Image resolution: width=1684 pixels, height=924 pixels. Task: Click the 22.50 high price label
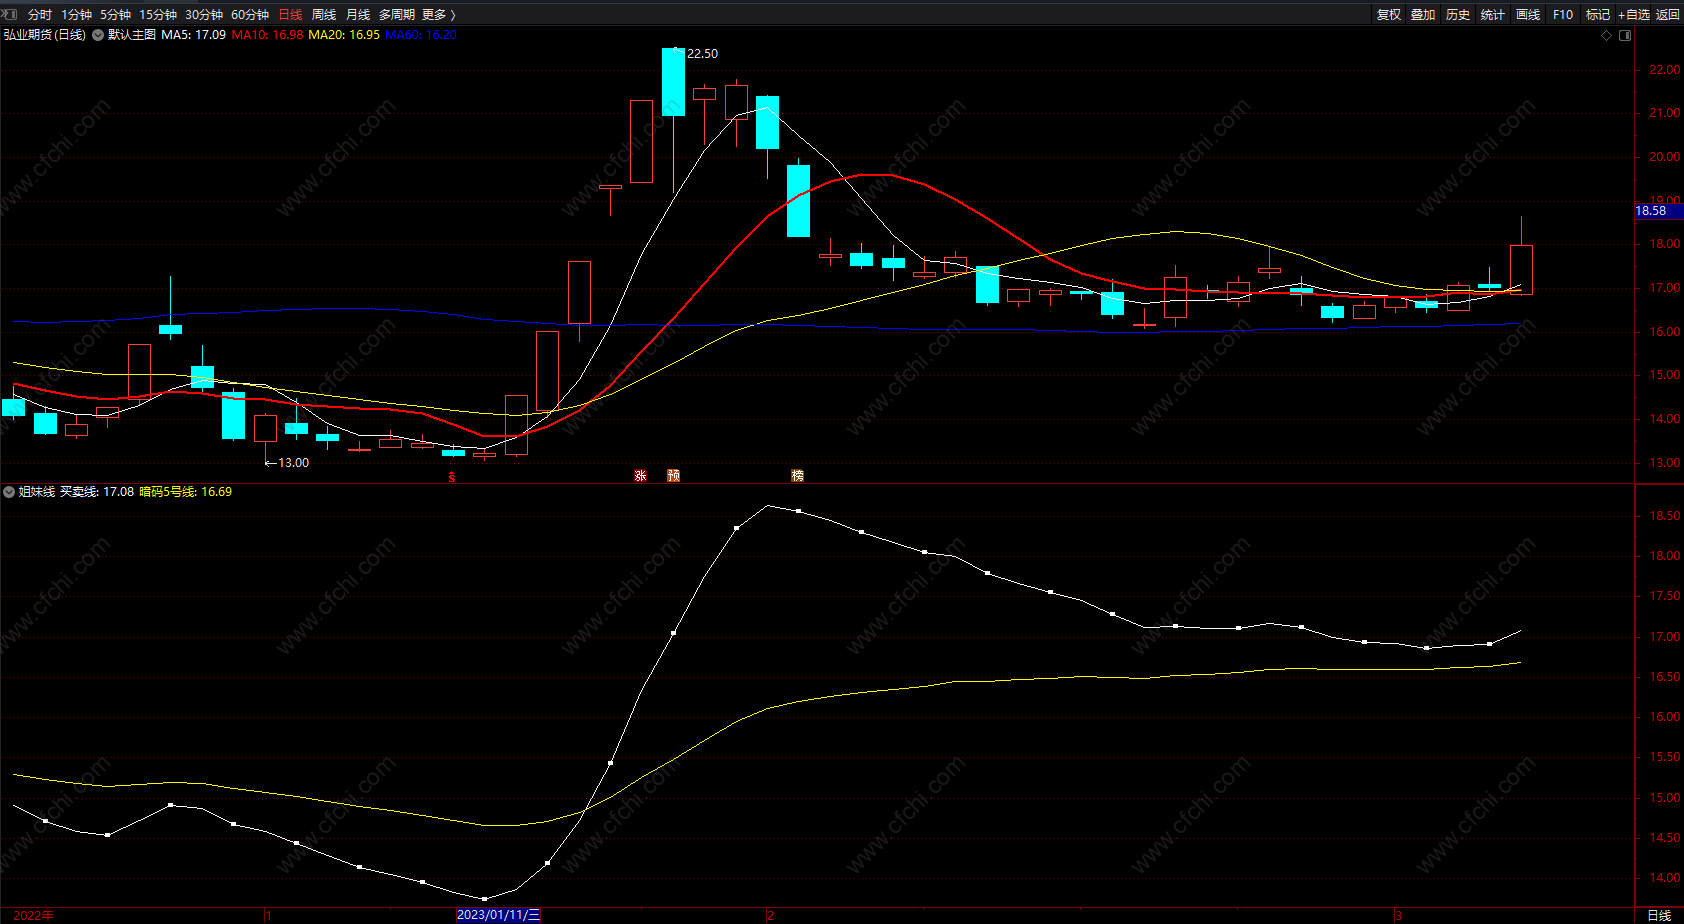point(702,54)
